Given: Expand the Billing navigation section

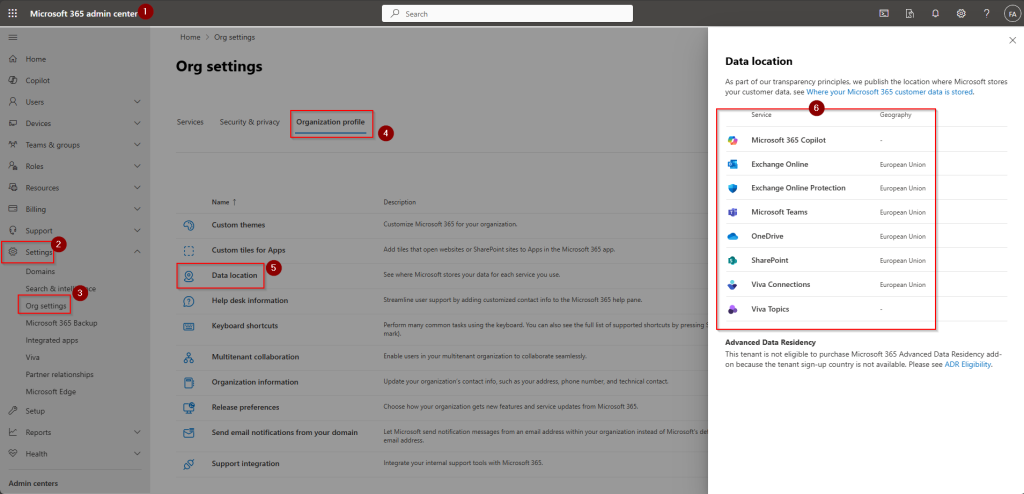Looking at the screenshot, I should (x=137, y=209).
